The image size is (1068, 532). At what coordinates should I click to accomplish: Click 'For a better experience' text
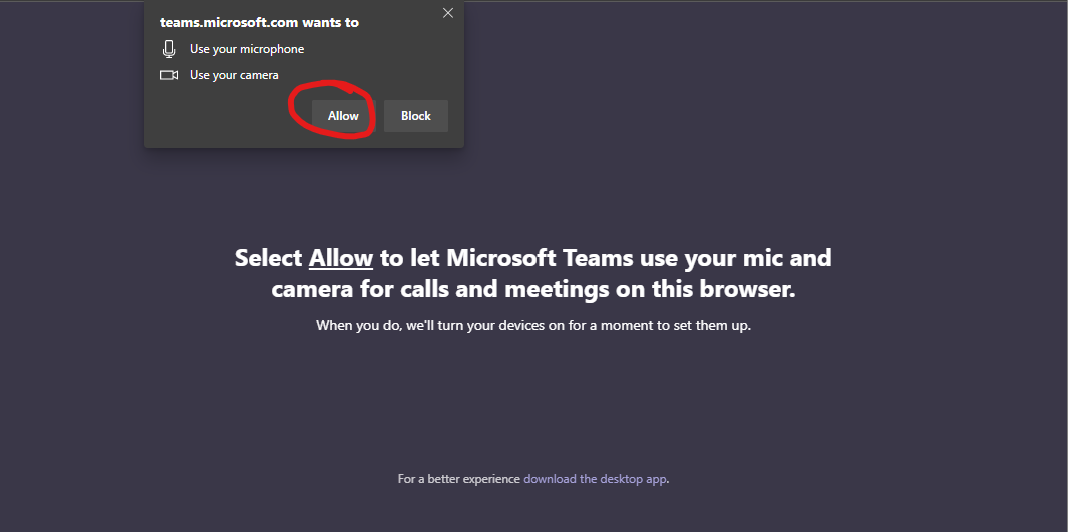458,479
